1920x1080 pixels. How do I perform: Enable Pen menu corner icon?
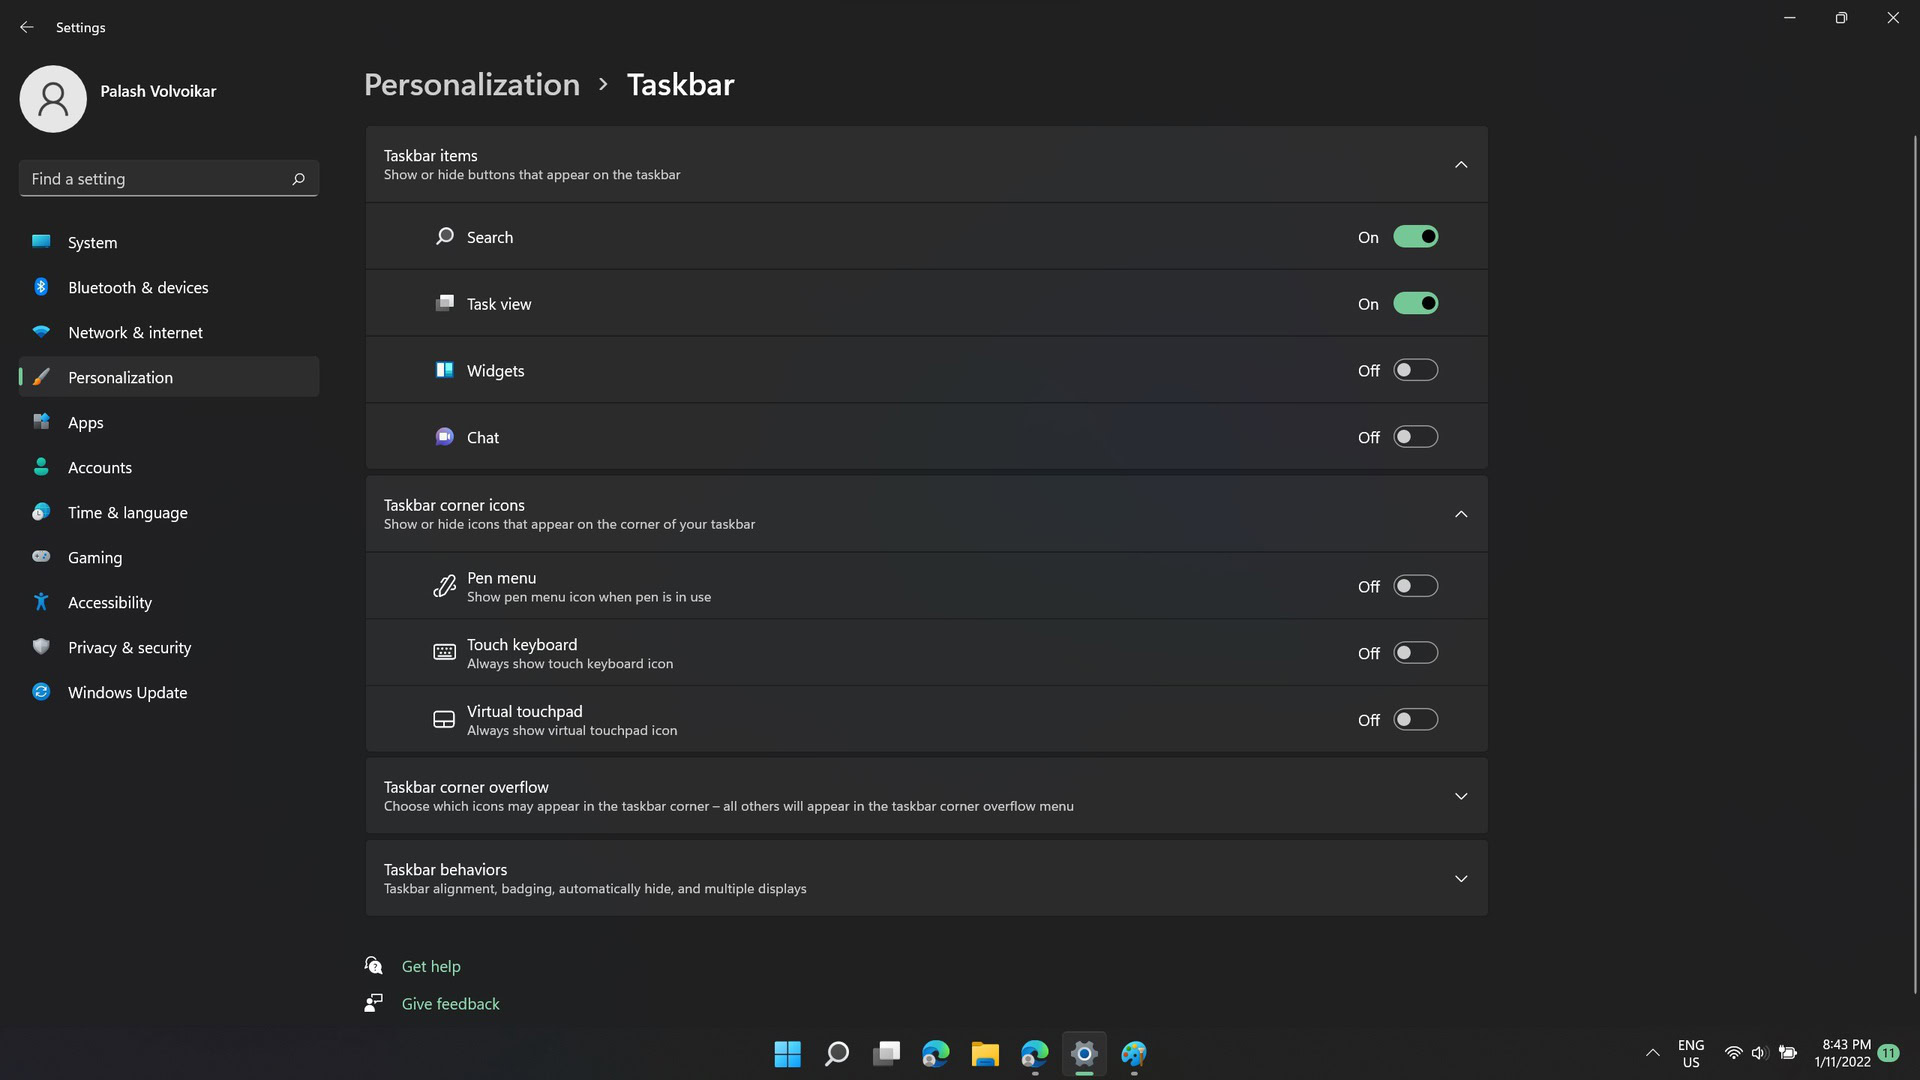click(x=1415, y=585)
